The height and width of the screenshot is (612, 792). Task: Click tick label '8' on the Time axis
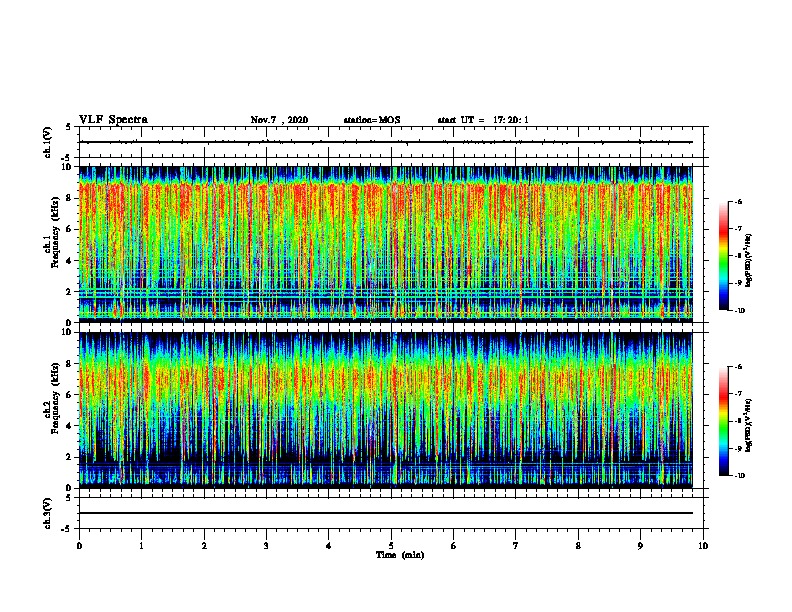click(x=578, y=546)
